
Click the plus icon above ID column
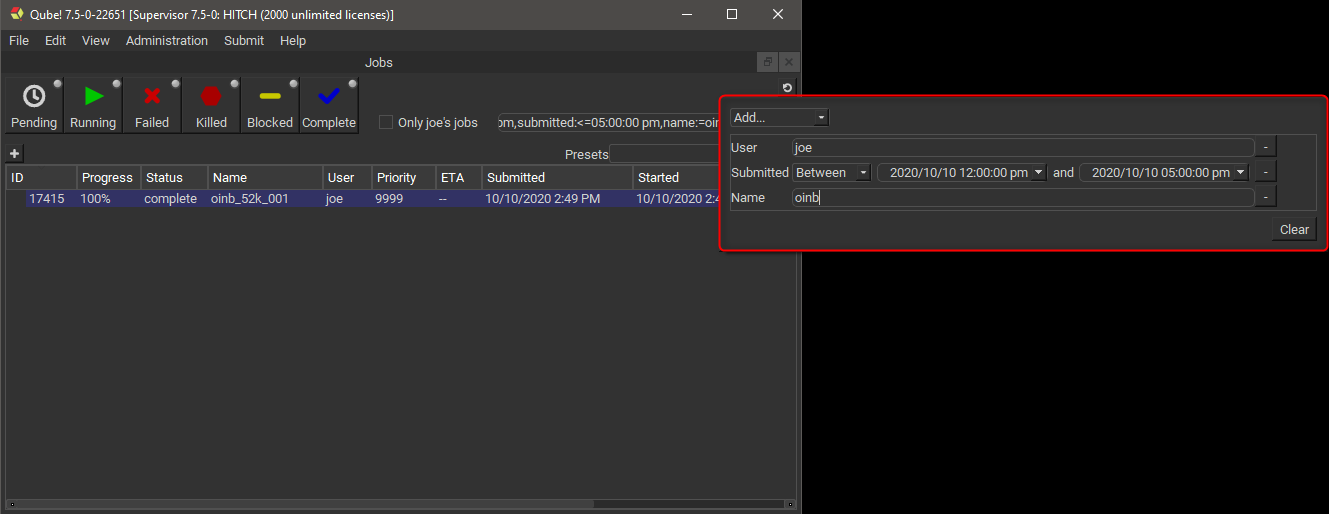coord(14,154)
